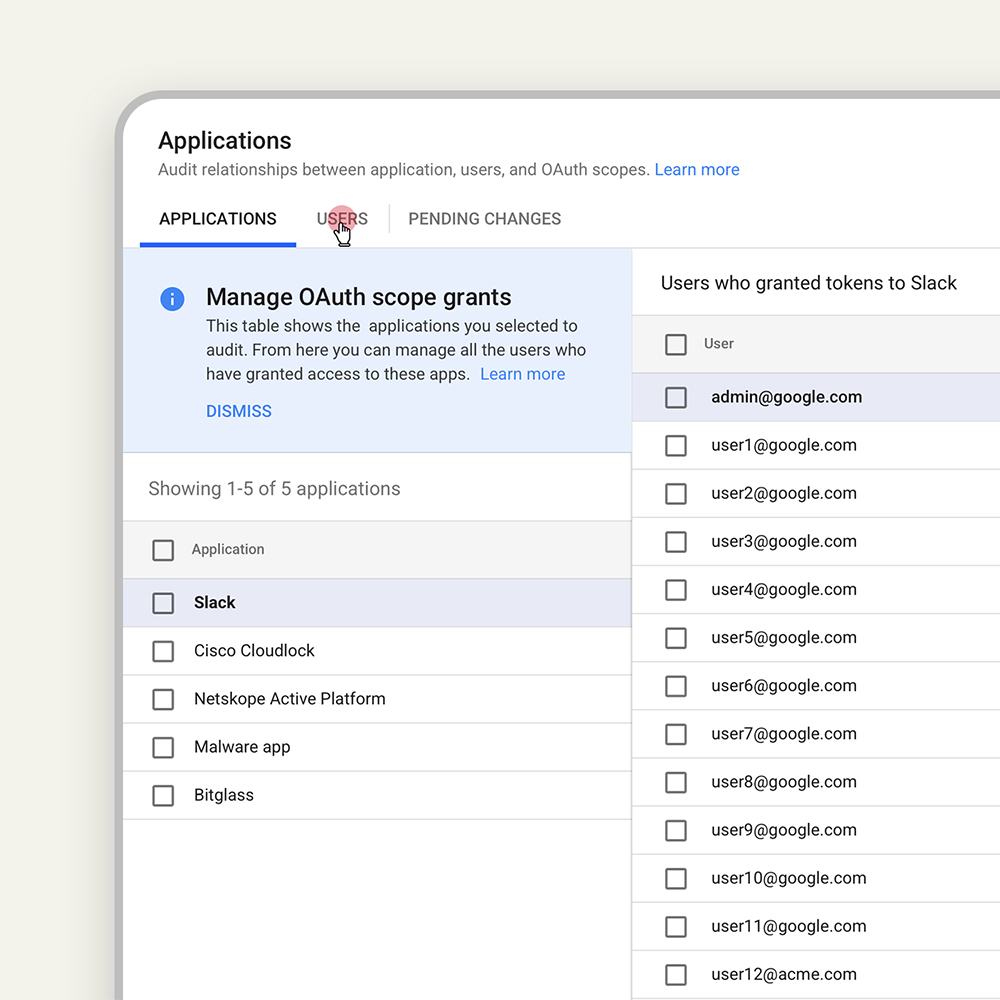1000x1000 pixels.
Task: Toggle the select-all User checkbox
Action: (676, 345)
